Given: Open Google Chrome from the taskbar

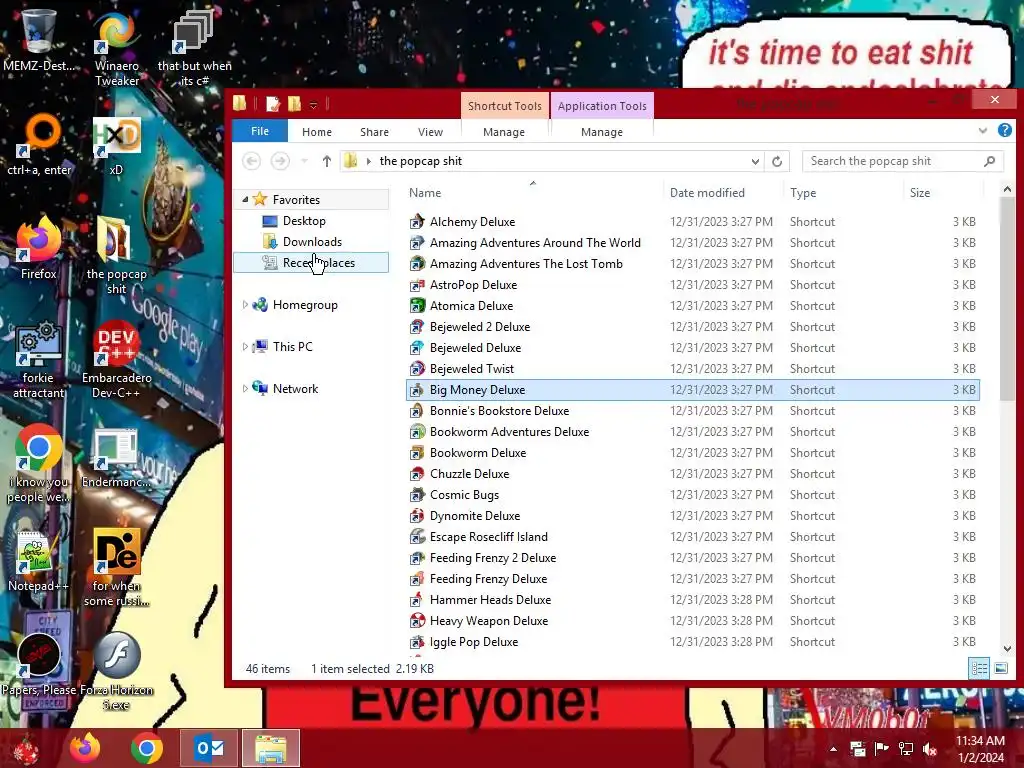Looking at the screenshot, I should point(147,748).
